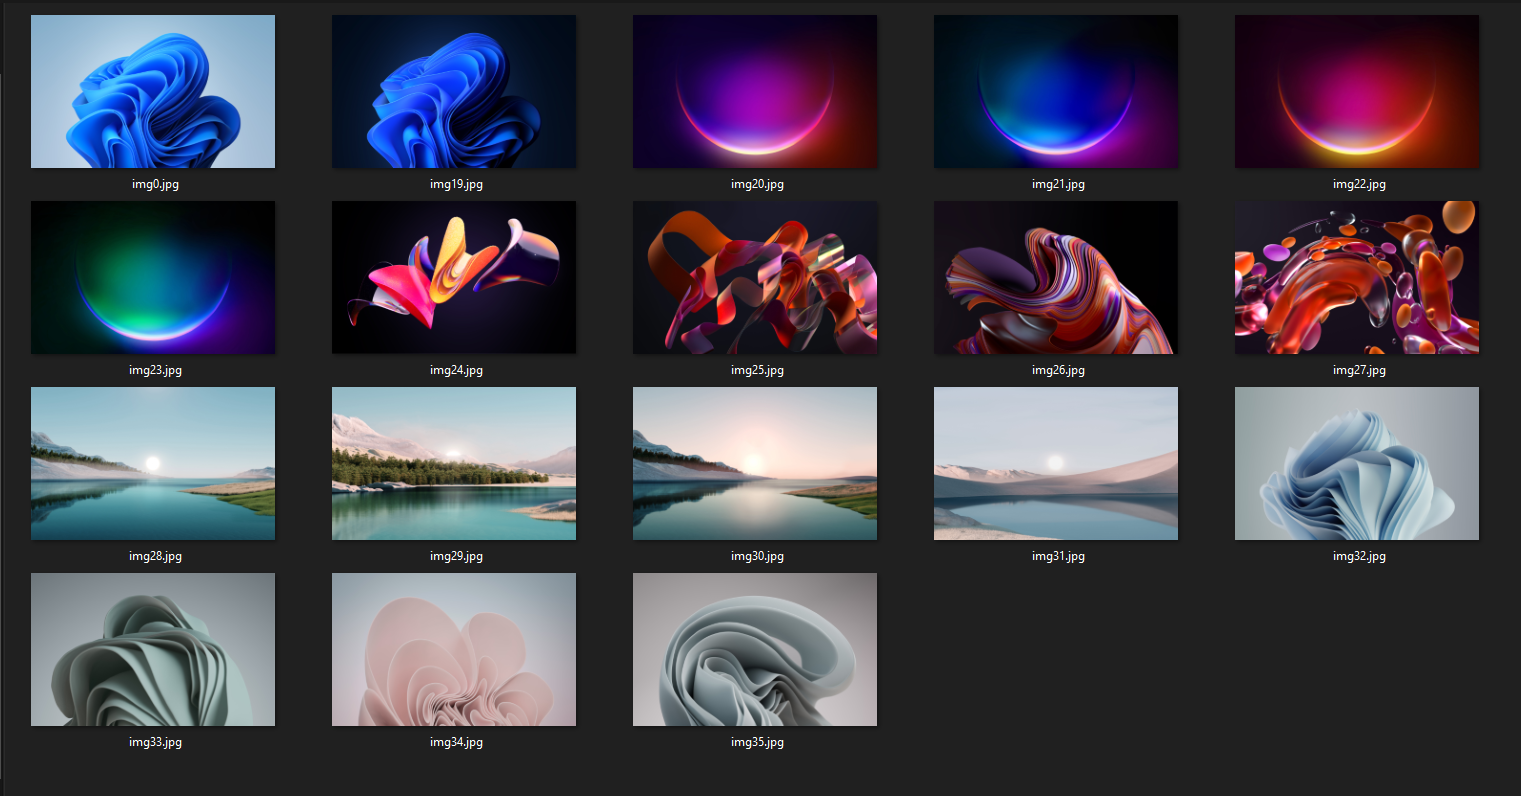Click the file name img19.jpg
Viewport: 1521px width, 796px height.
coord(456,184)
